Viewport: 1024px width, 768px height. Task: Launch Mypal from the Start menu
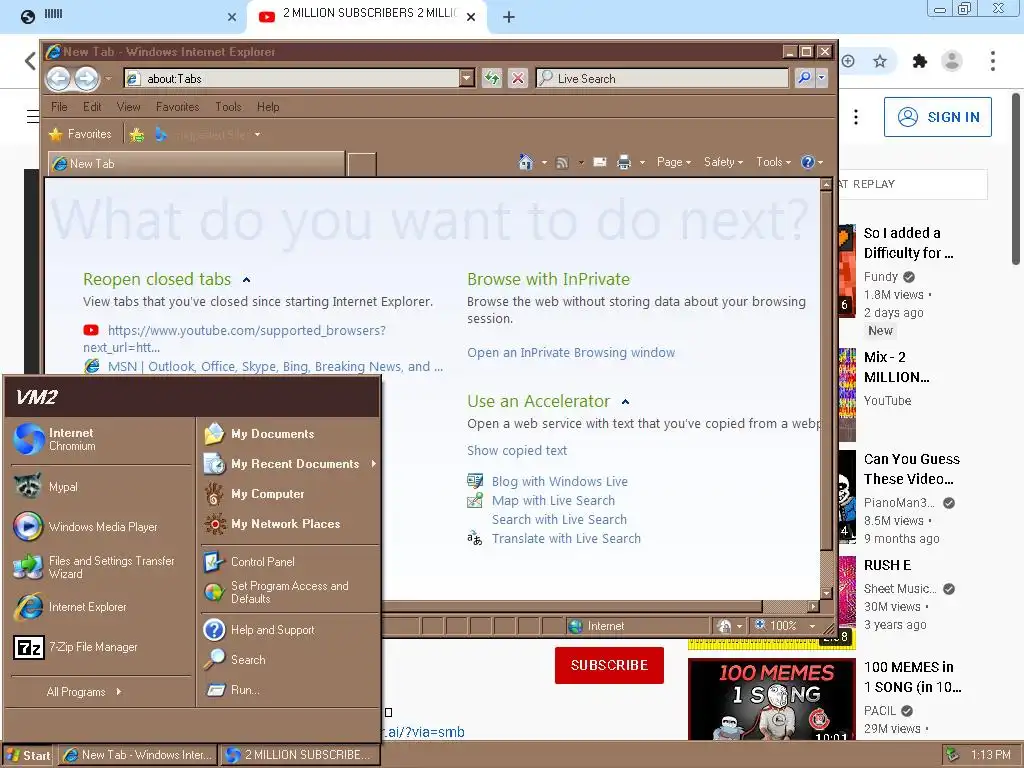pos(101,487)
